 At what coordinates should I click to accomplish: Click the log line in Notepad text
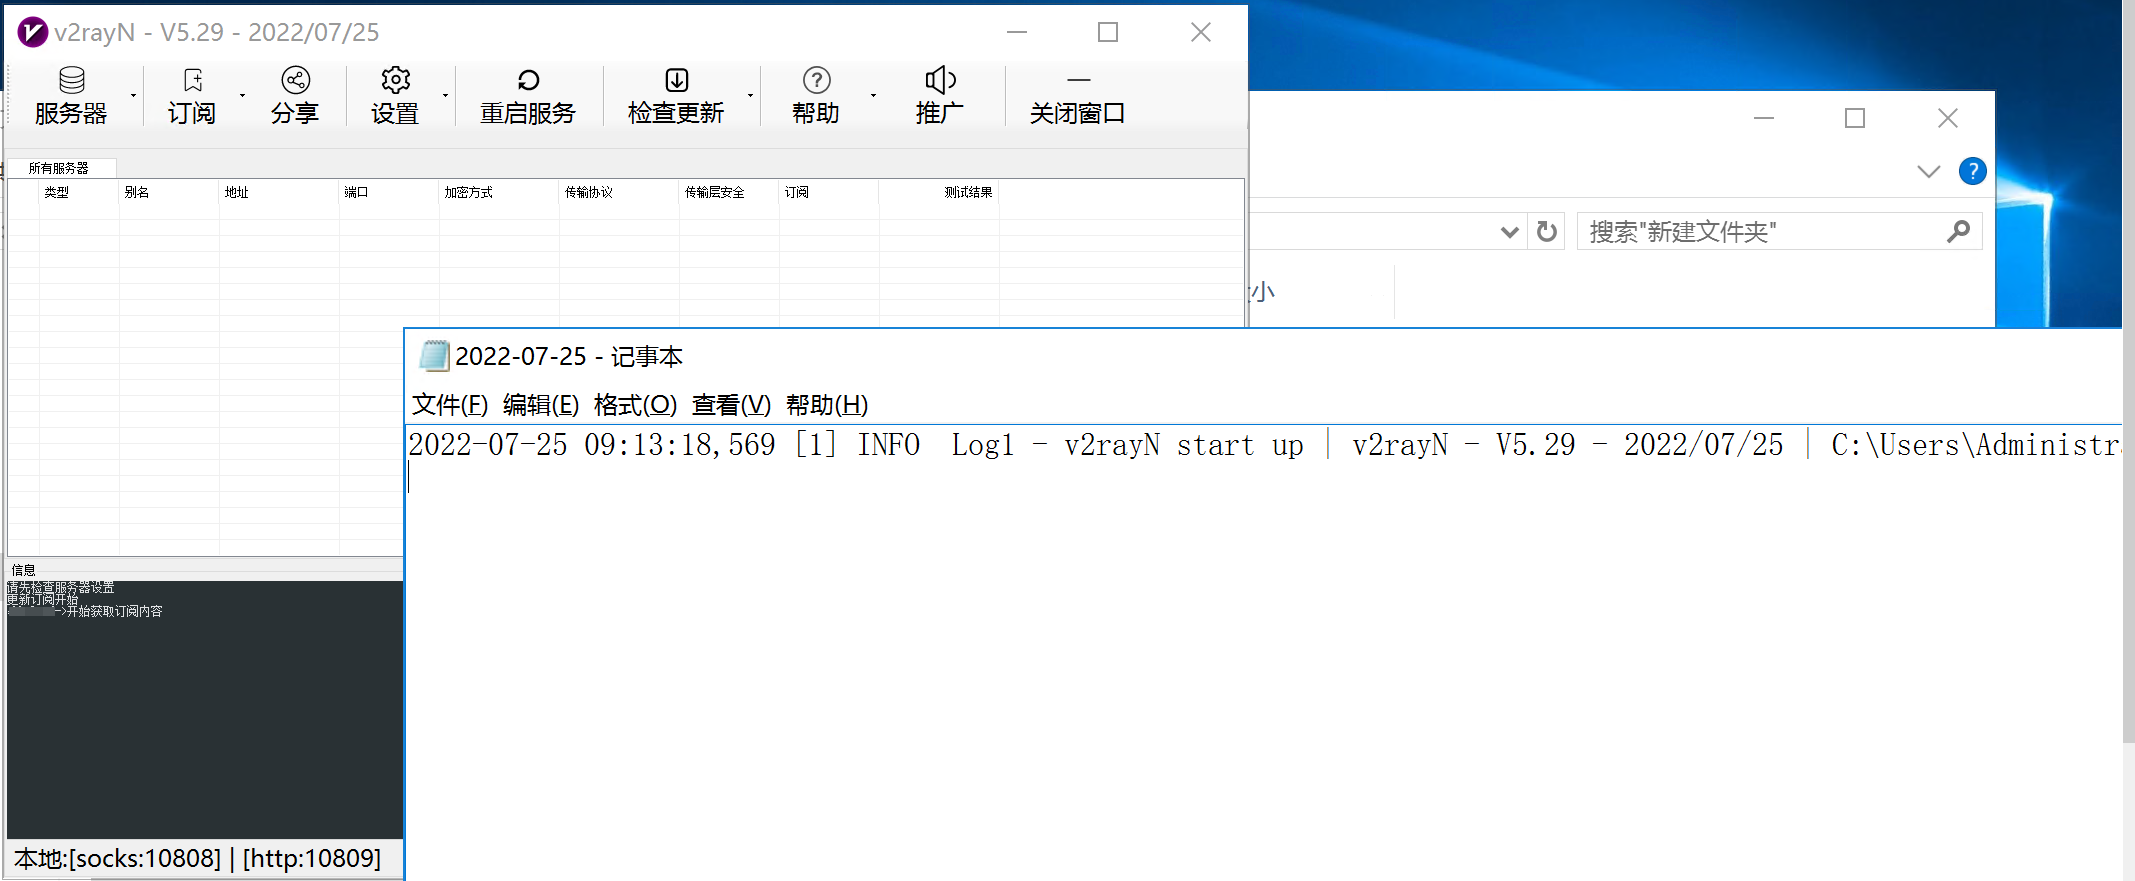(1264, 445)
